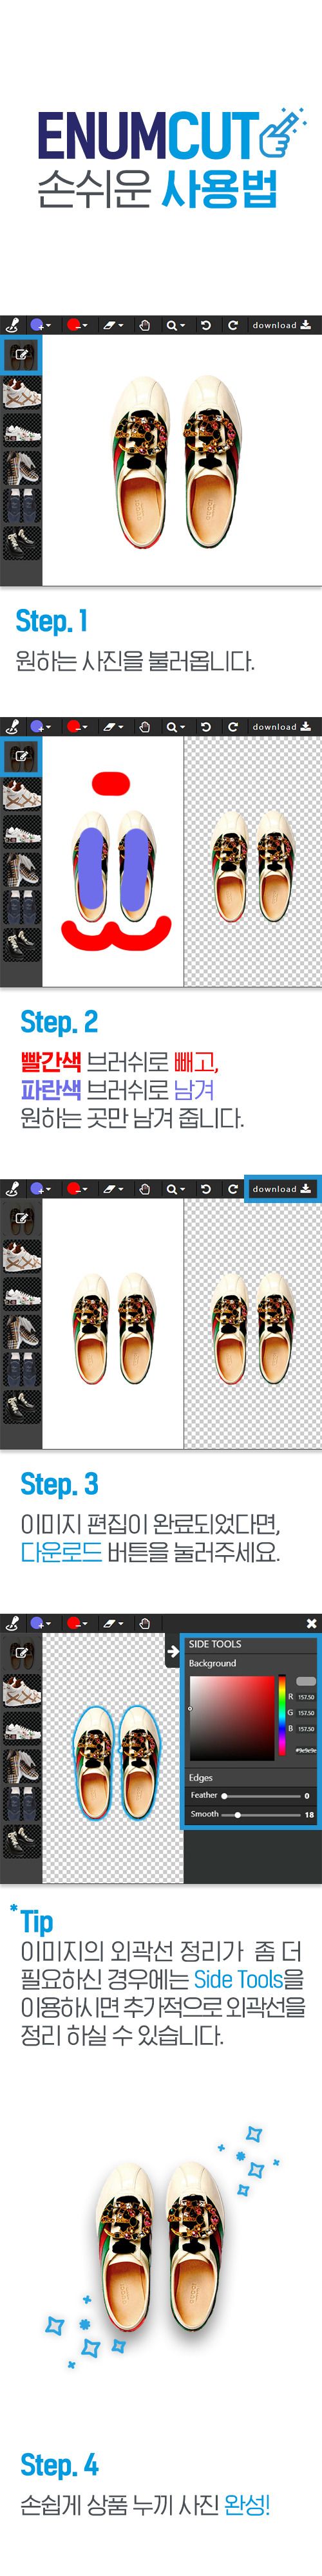Click the G value field in Background
Viewport: 322px width, 2576px height.
(306, 1713)
